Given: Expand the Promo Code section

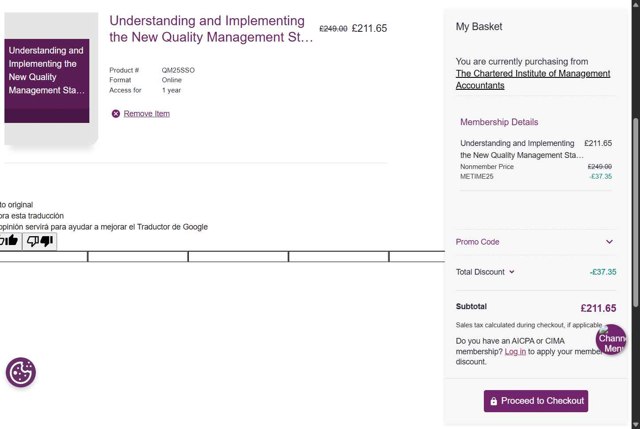Looking at the screenshot, I should pyautogui.click(x=534, y=242).
